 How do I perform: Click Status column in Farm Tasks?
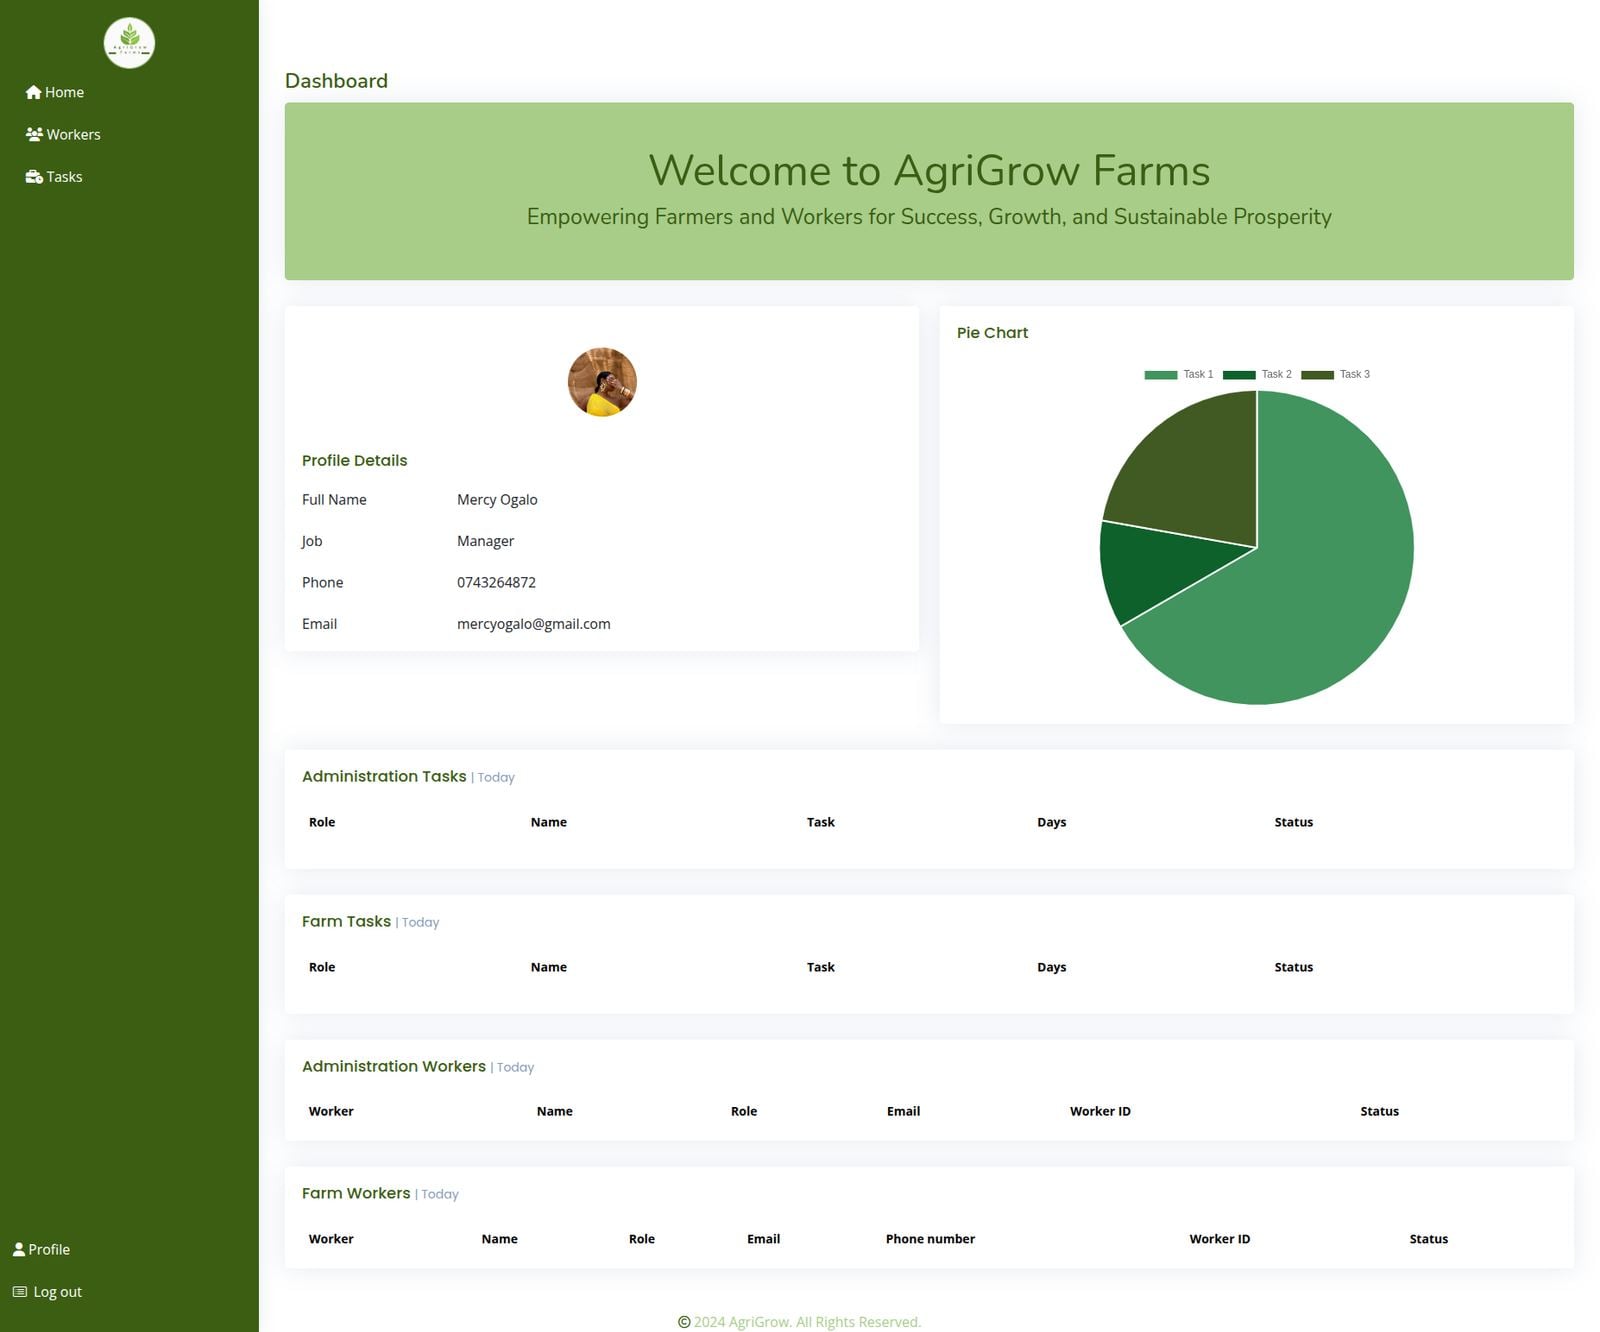pyautogui.click(x=1293, y=968)
